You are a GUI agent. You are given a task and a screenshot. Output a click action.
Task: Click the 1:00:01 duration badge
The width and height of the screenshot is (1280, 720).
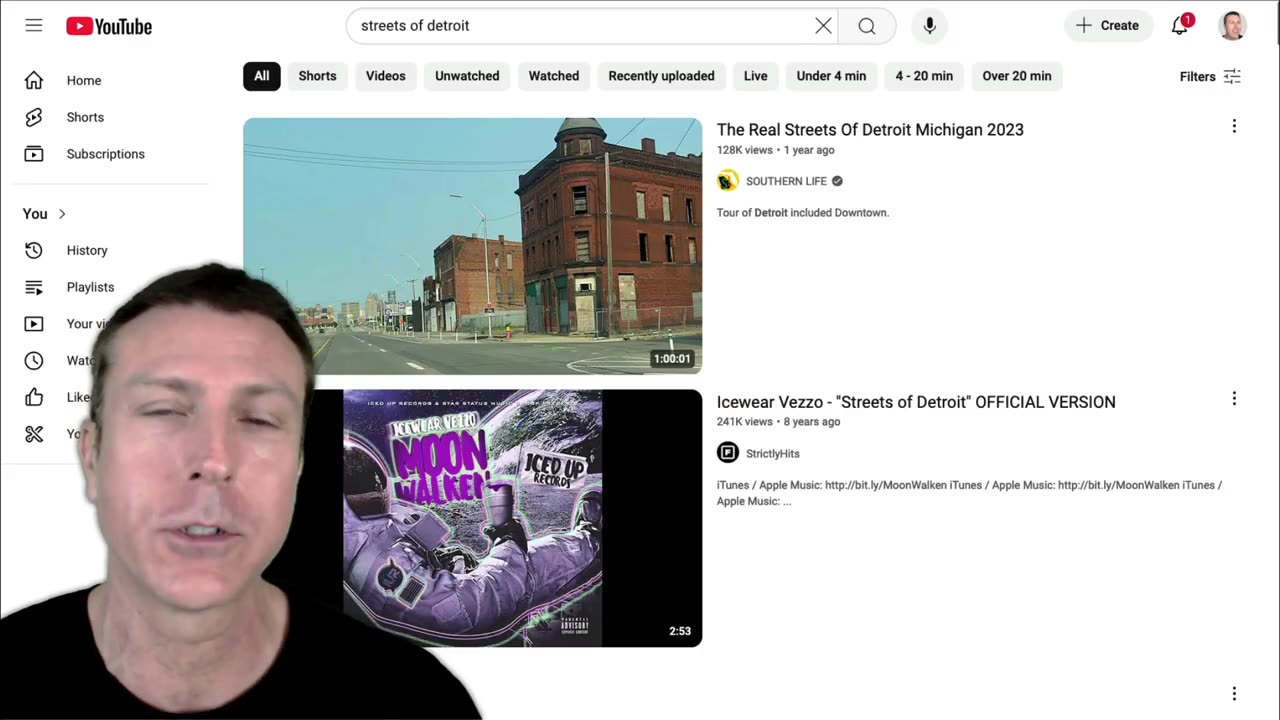(672, 359)
